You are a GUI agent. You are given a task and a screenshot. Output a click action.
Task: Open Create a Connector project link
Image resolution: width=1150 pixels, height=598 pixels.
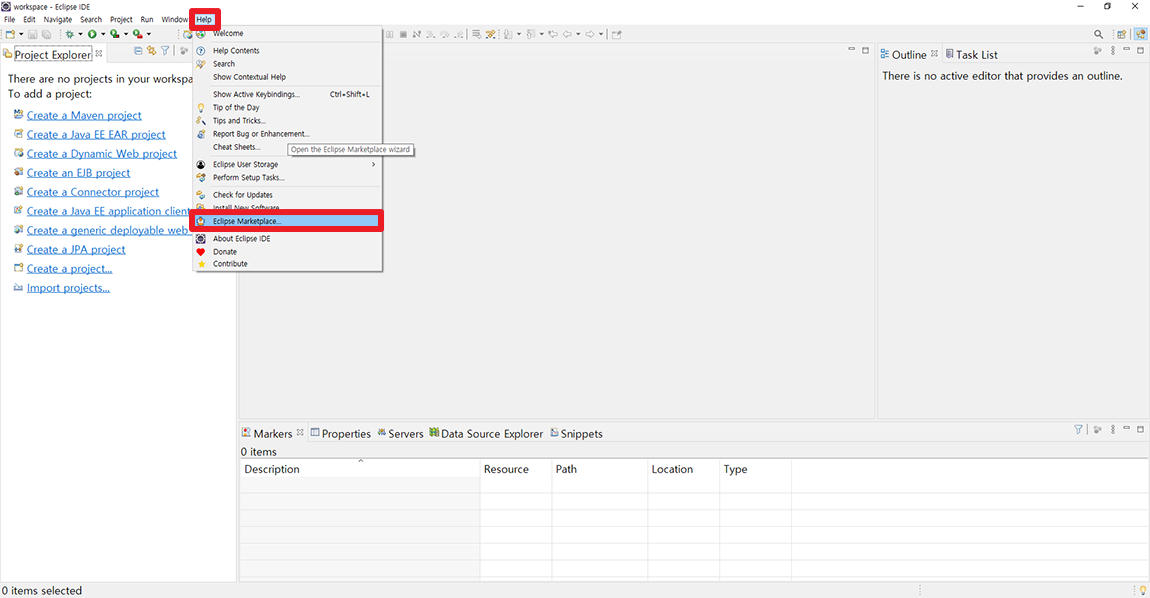click(x=92, y=192)
